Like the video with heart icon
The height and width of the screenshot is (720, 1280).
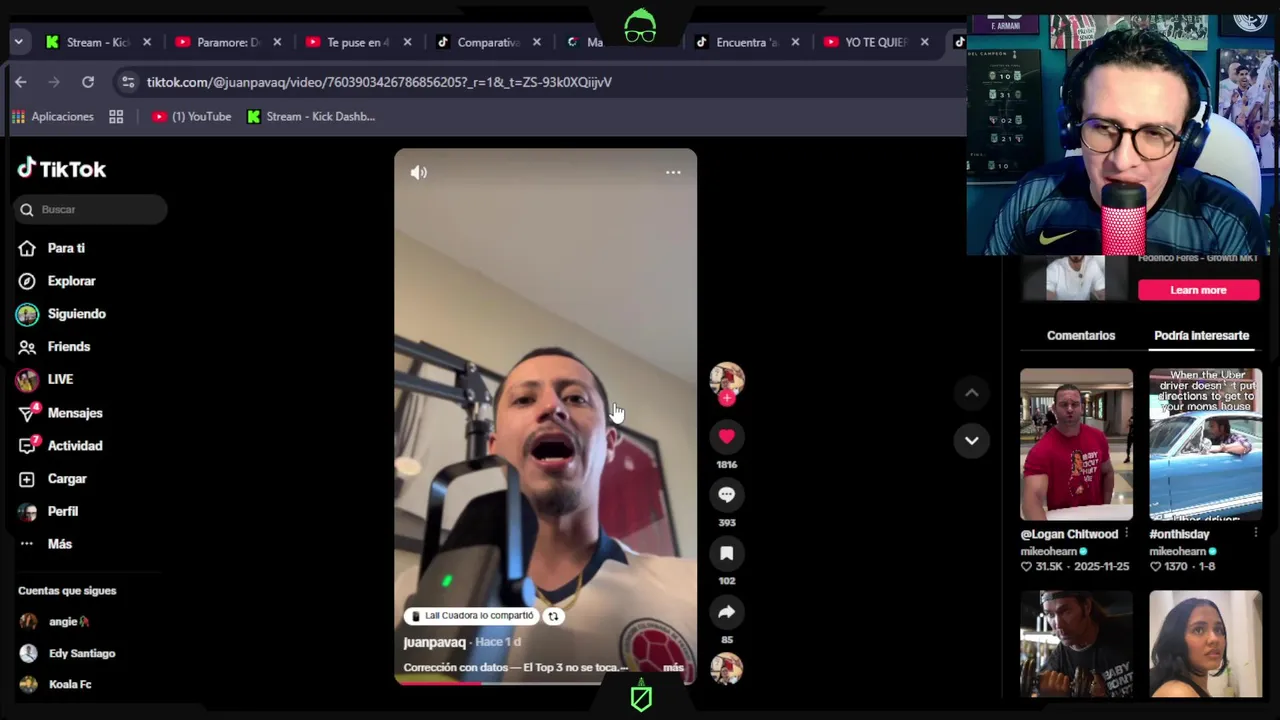[727, 436]
